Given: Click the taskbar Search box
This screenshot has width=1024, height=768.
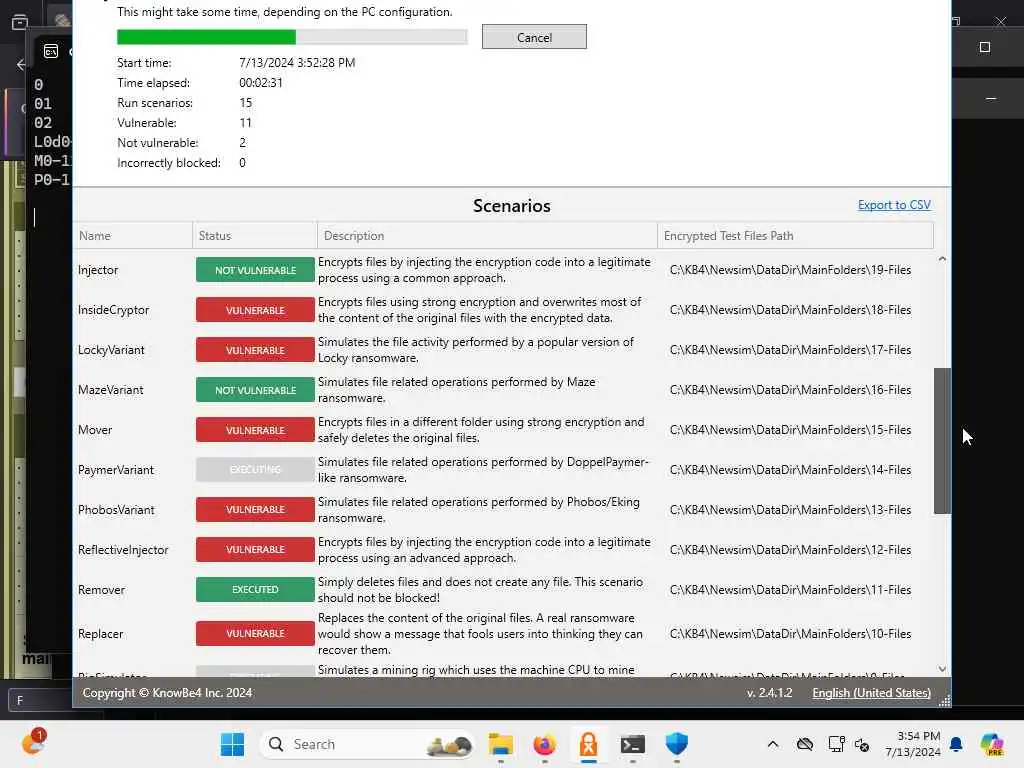Looking at the screenshot, I should point(367,744).
